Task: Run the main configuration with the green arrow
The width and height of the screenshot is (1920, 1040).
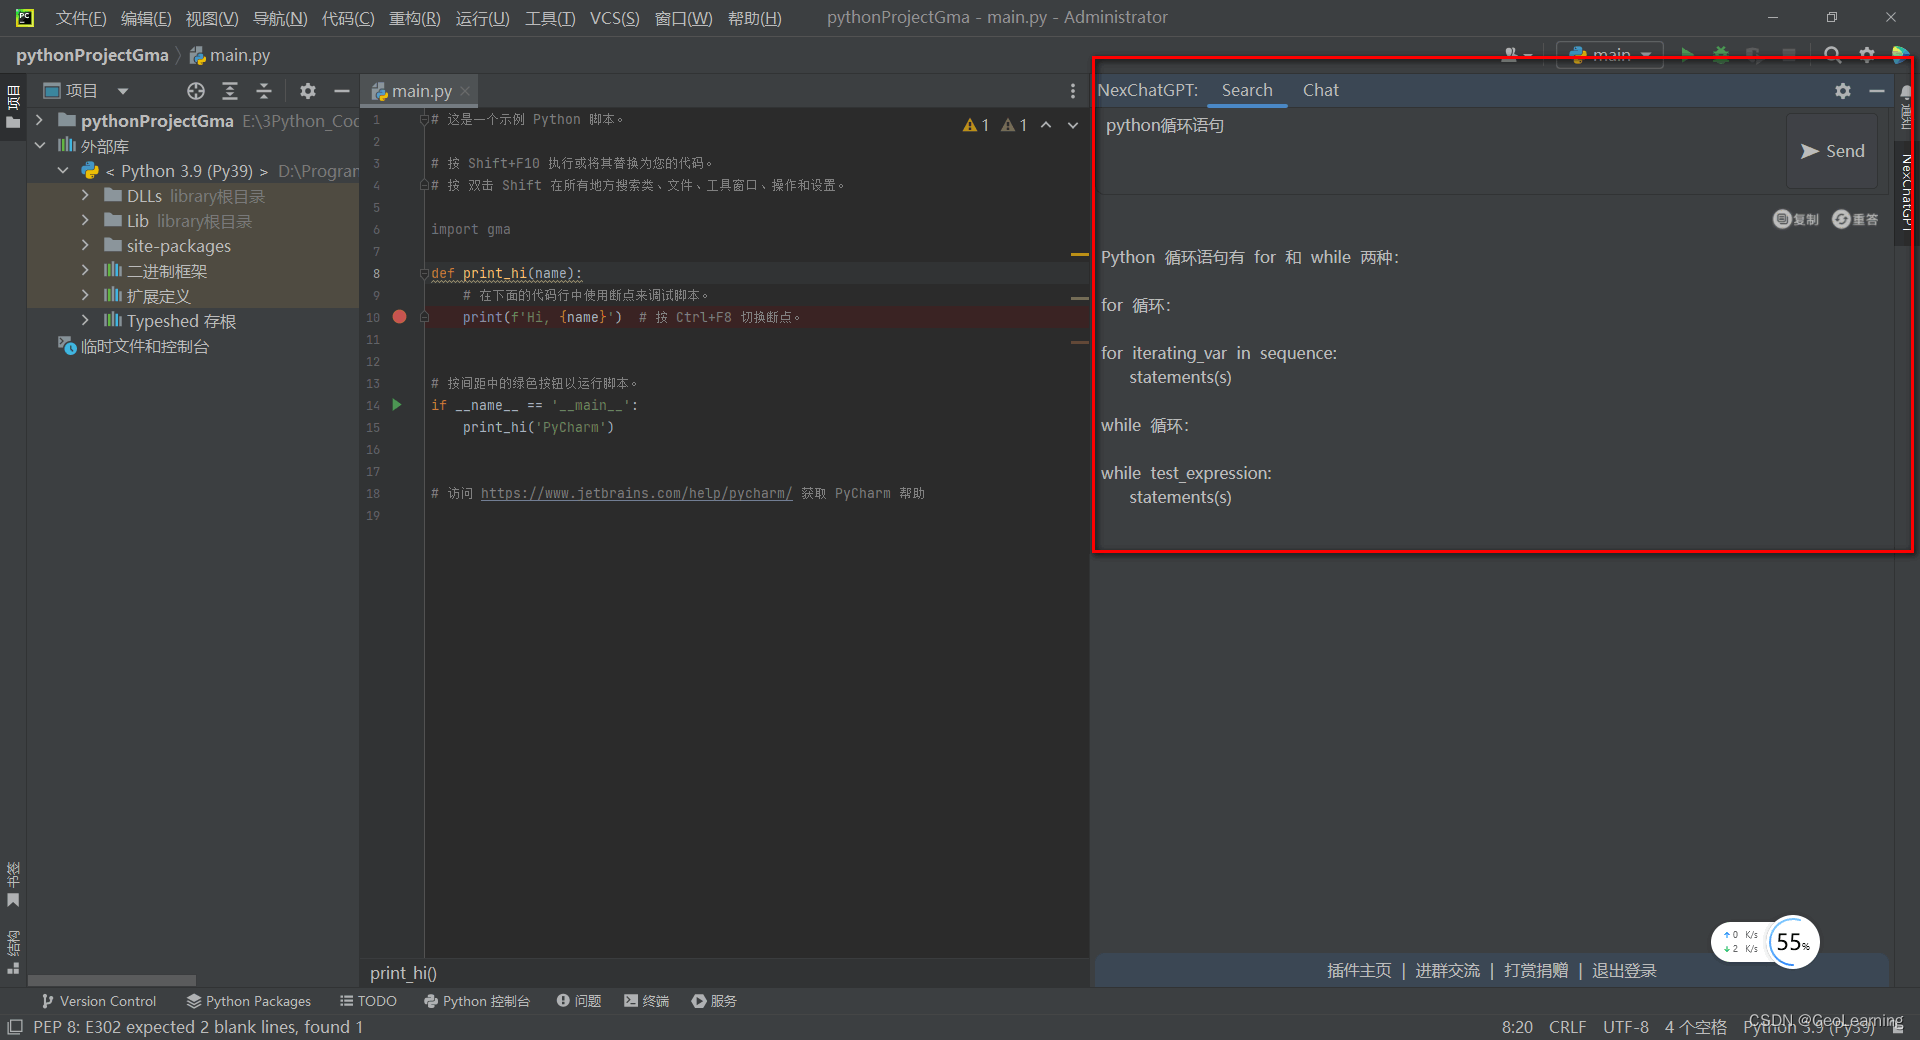Action: pos(1687,54)
